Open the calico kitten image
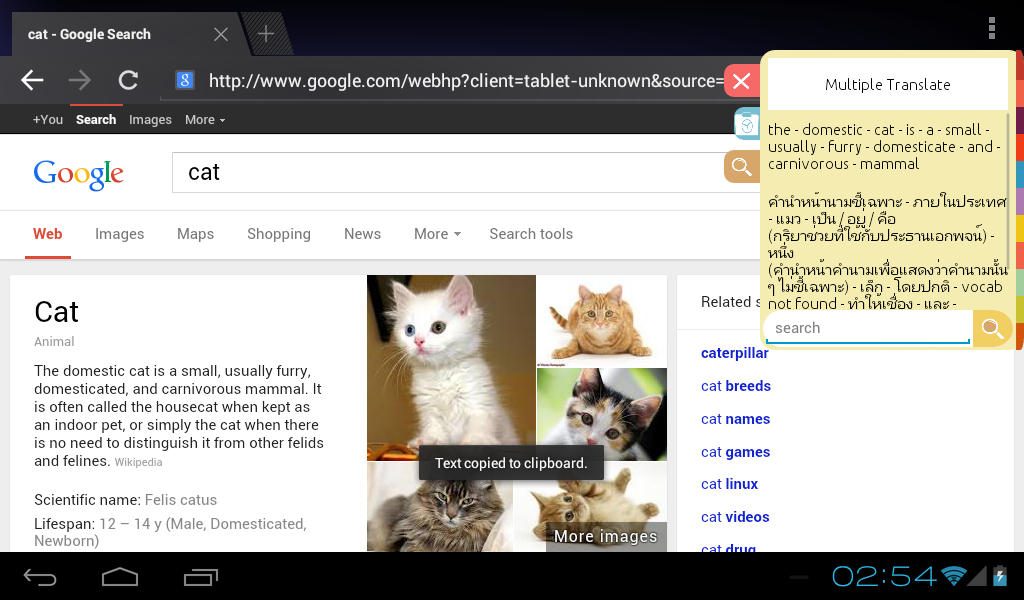The height and width of the screenshot is (600, 1024). coord(601,415)
